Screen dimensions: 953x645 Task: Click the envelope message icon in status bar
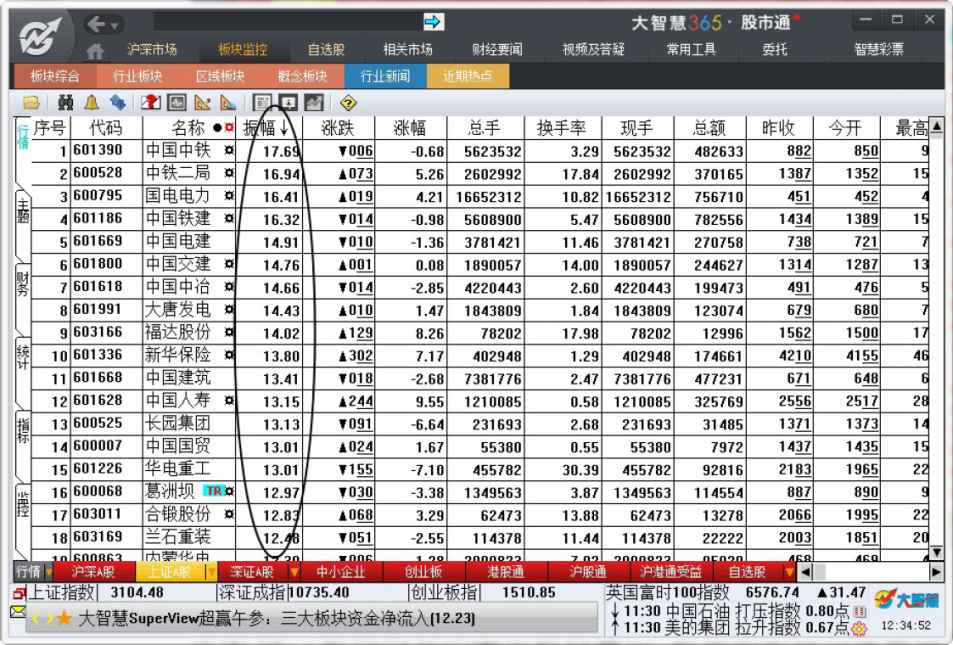pyautogui.click(x=18, y=612)
